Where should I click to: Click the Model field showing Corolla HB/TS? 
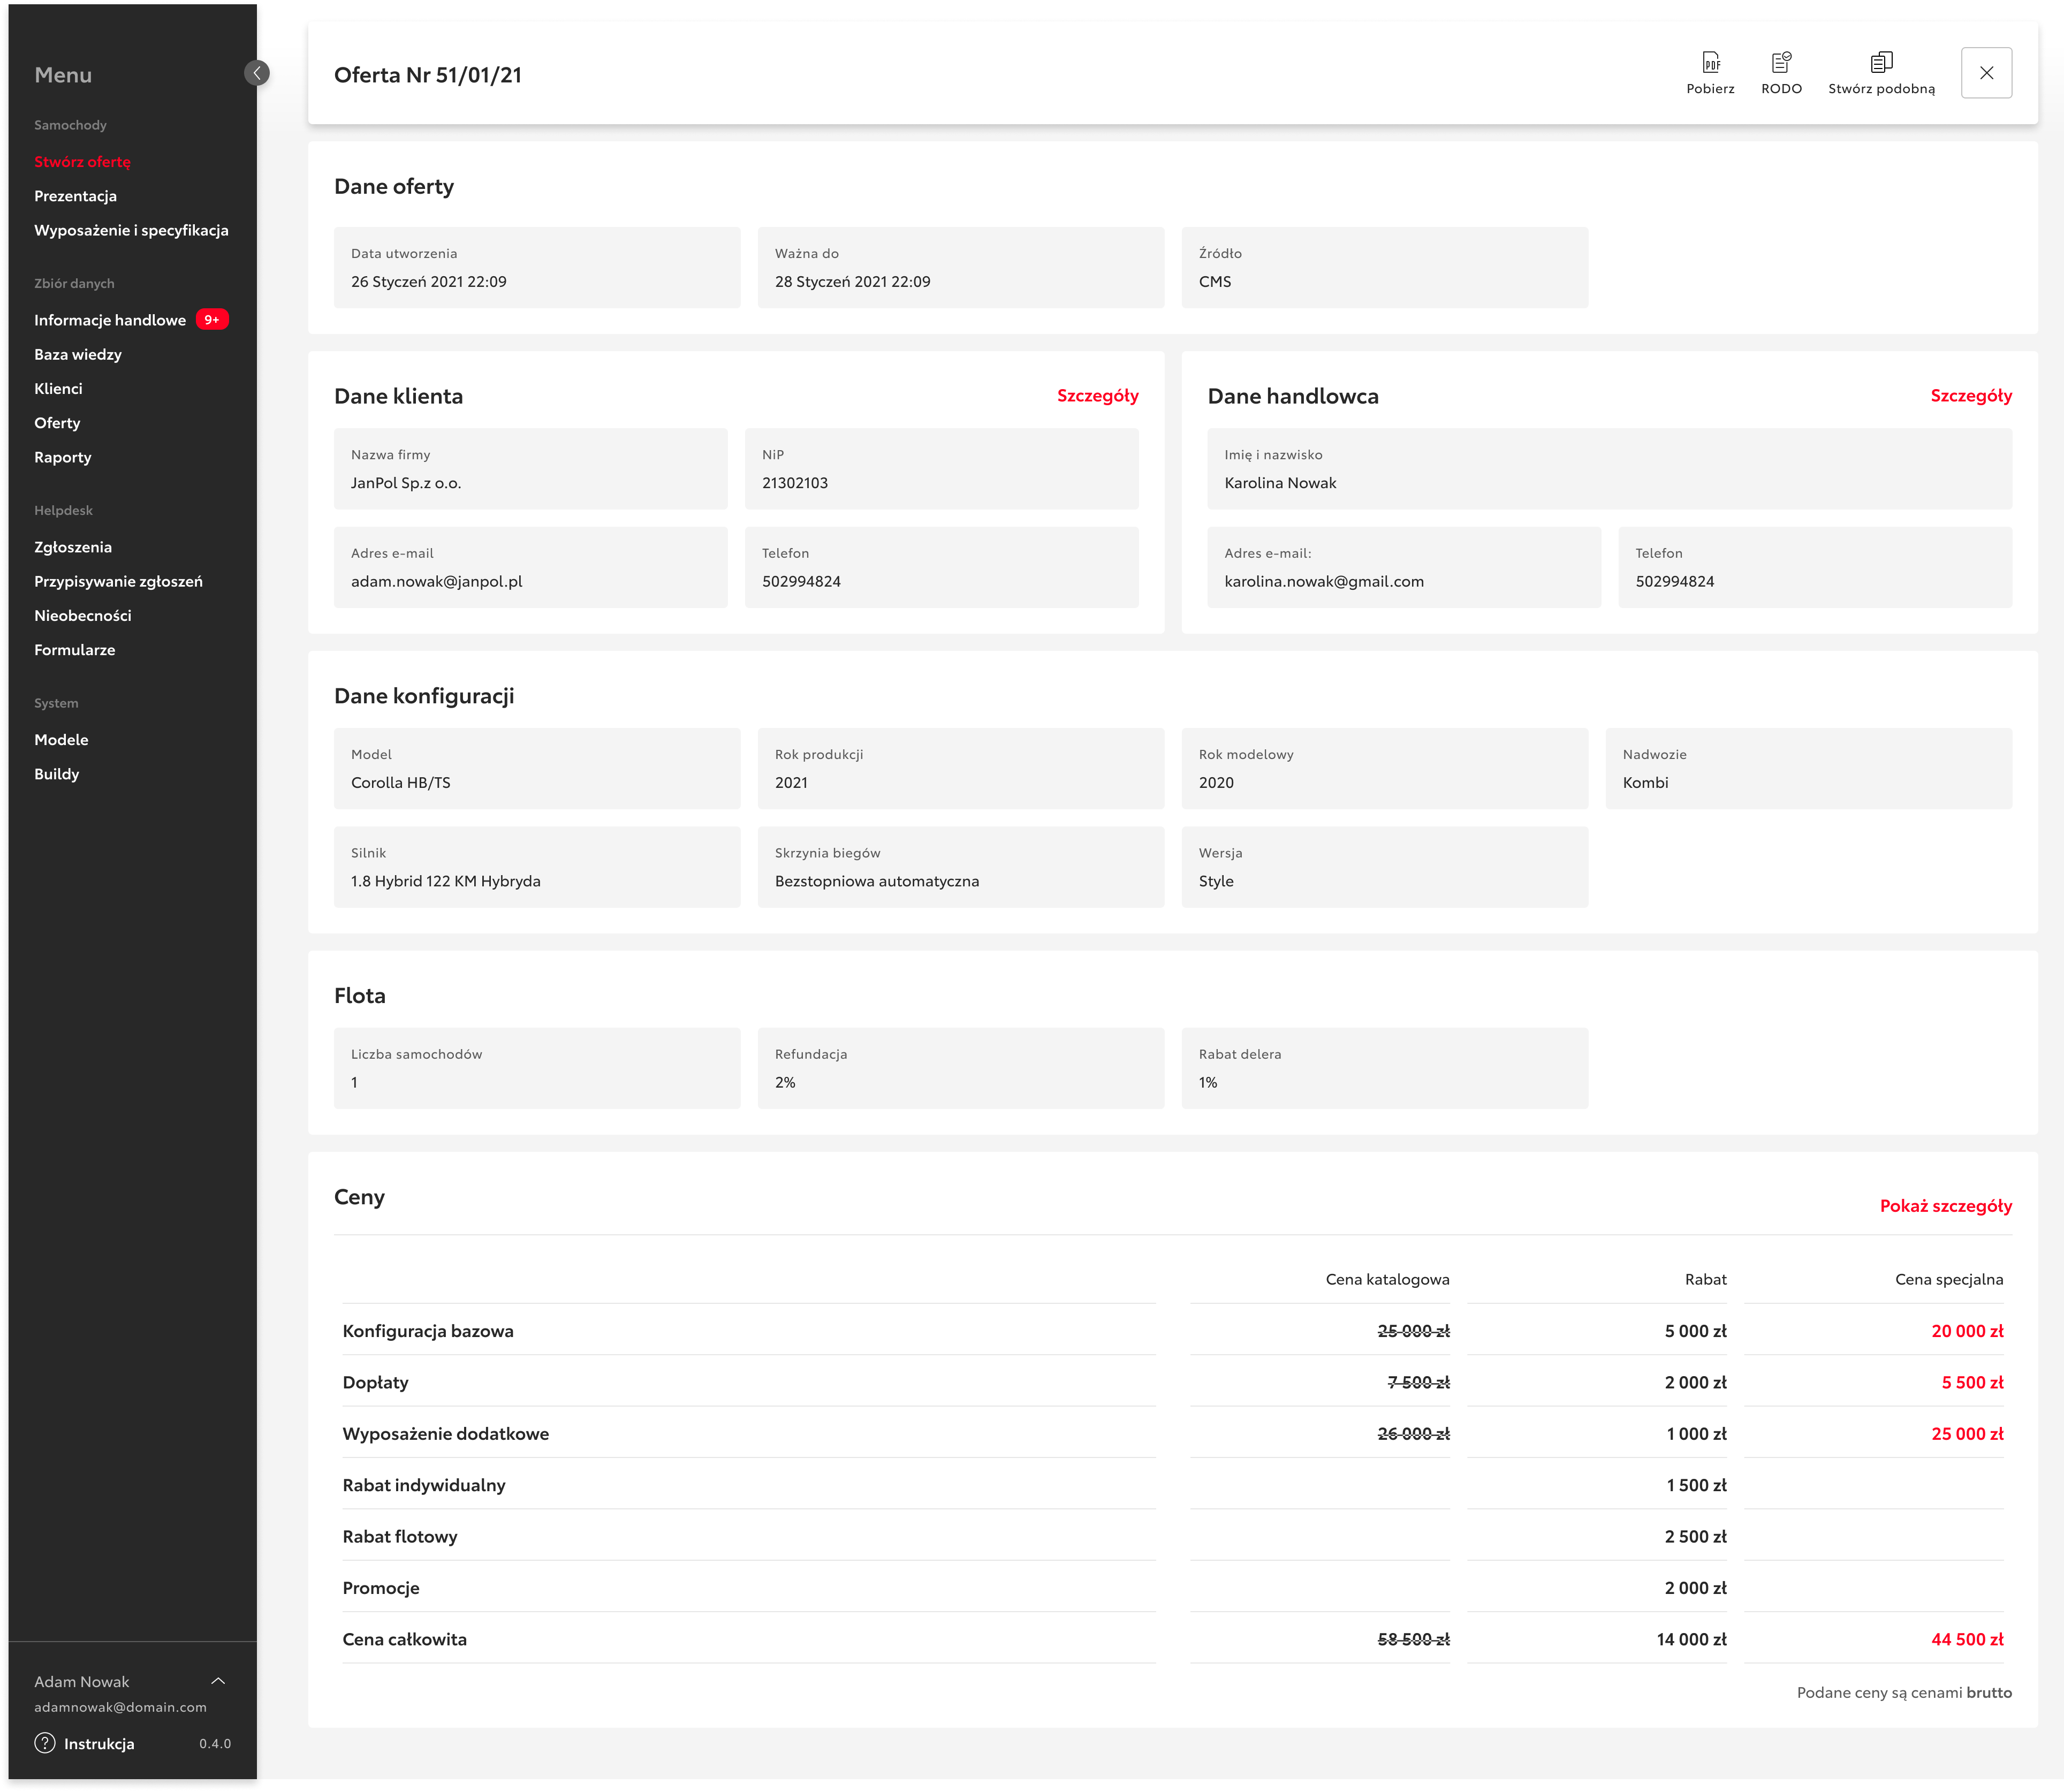[536, 769]
